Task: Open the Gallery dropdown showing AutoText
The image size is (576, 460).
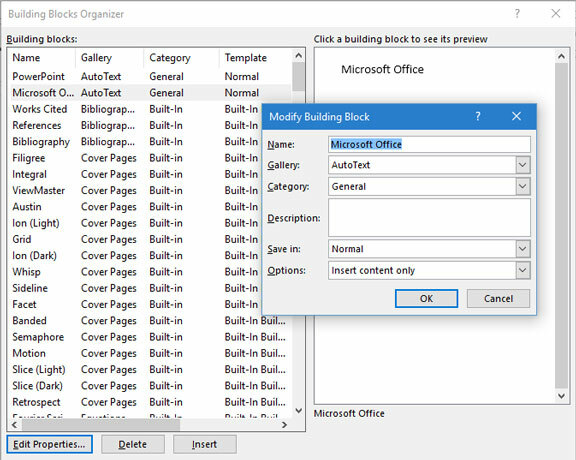Action: coord(522,165)
